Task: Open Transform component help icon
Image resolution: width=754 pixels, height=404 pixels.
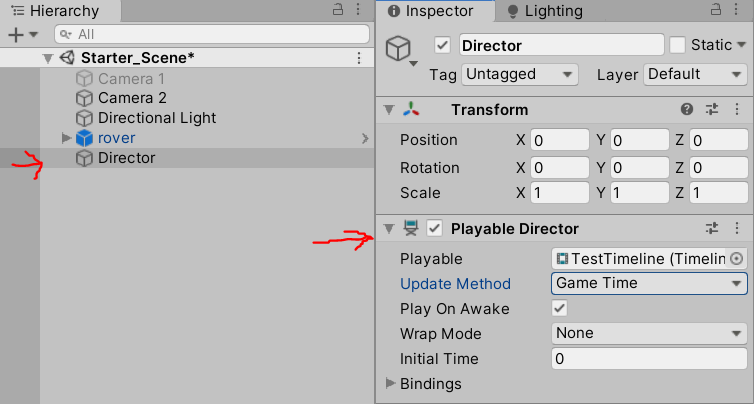Action: tap(687, 109)
